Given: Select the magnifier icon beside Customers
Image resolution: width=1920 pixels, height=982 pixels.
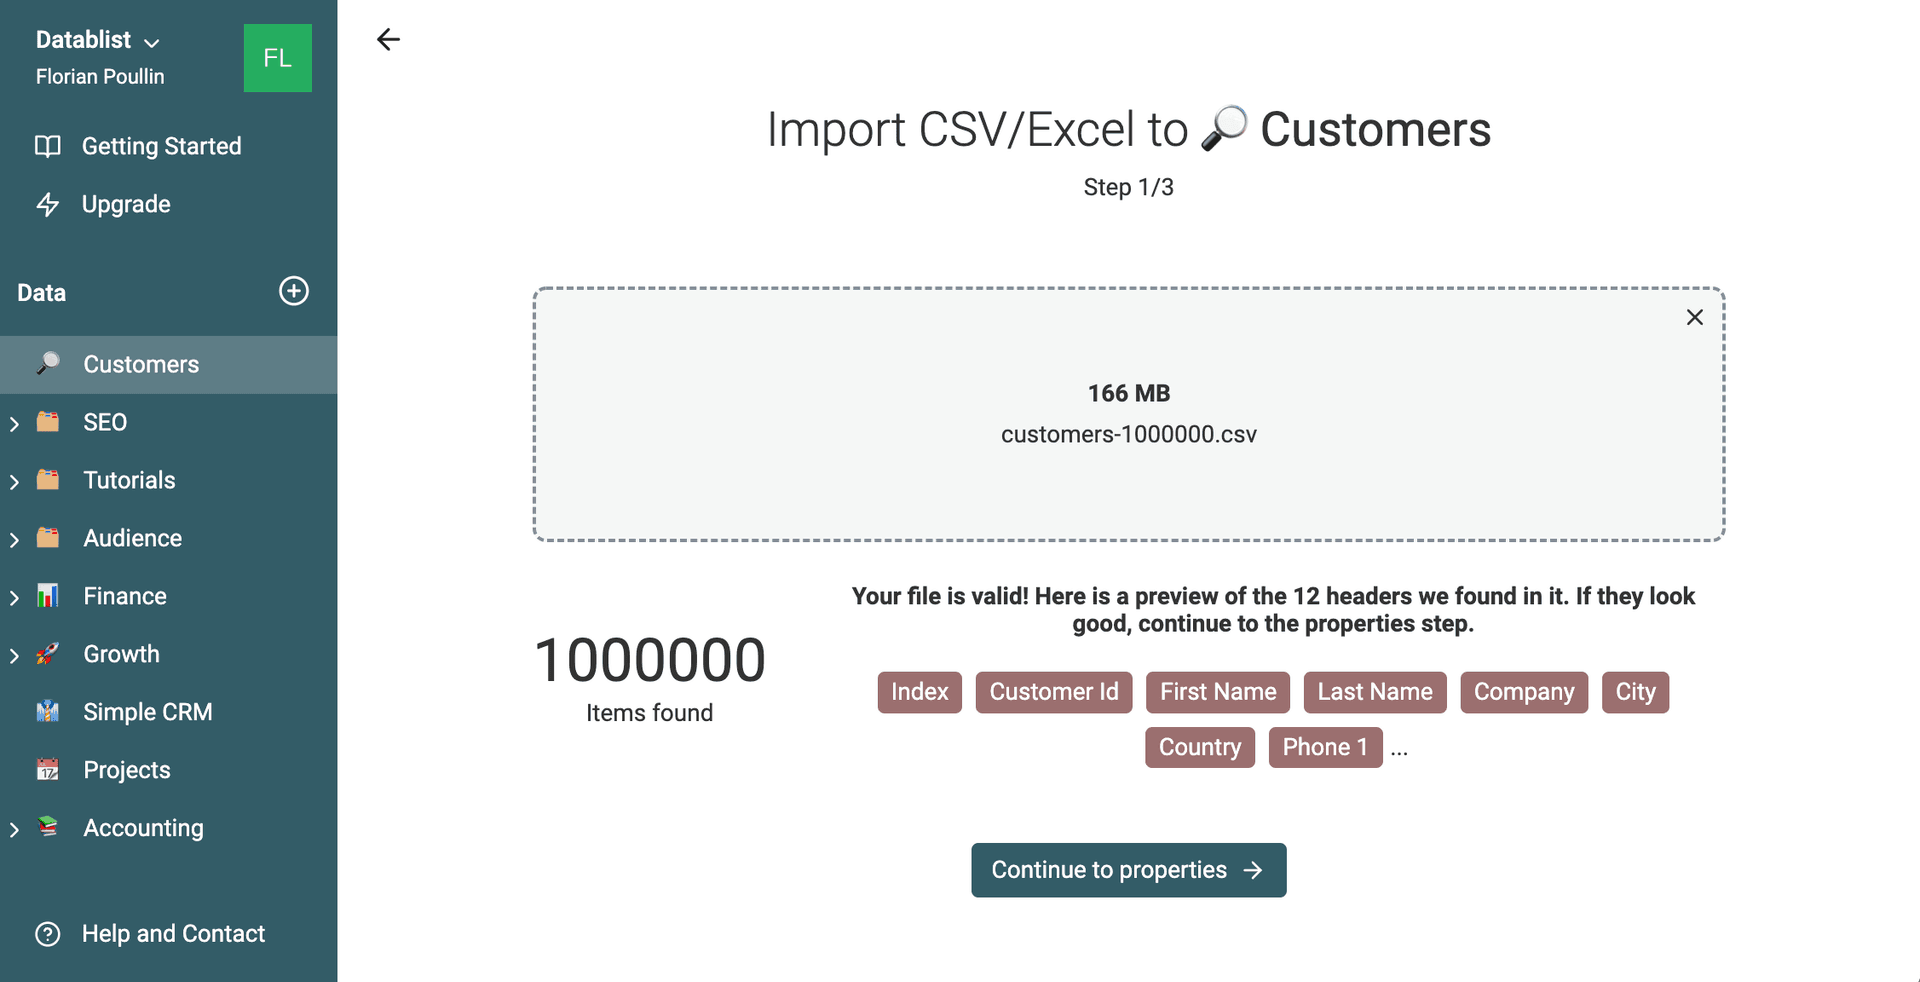Looking at the screenshot, I should click(x=48, y=364).
